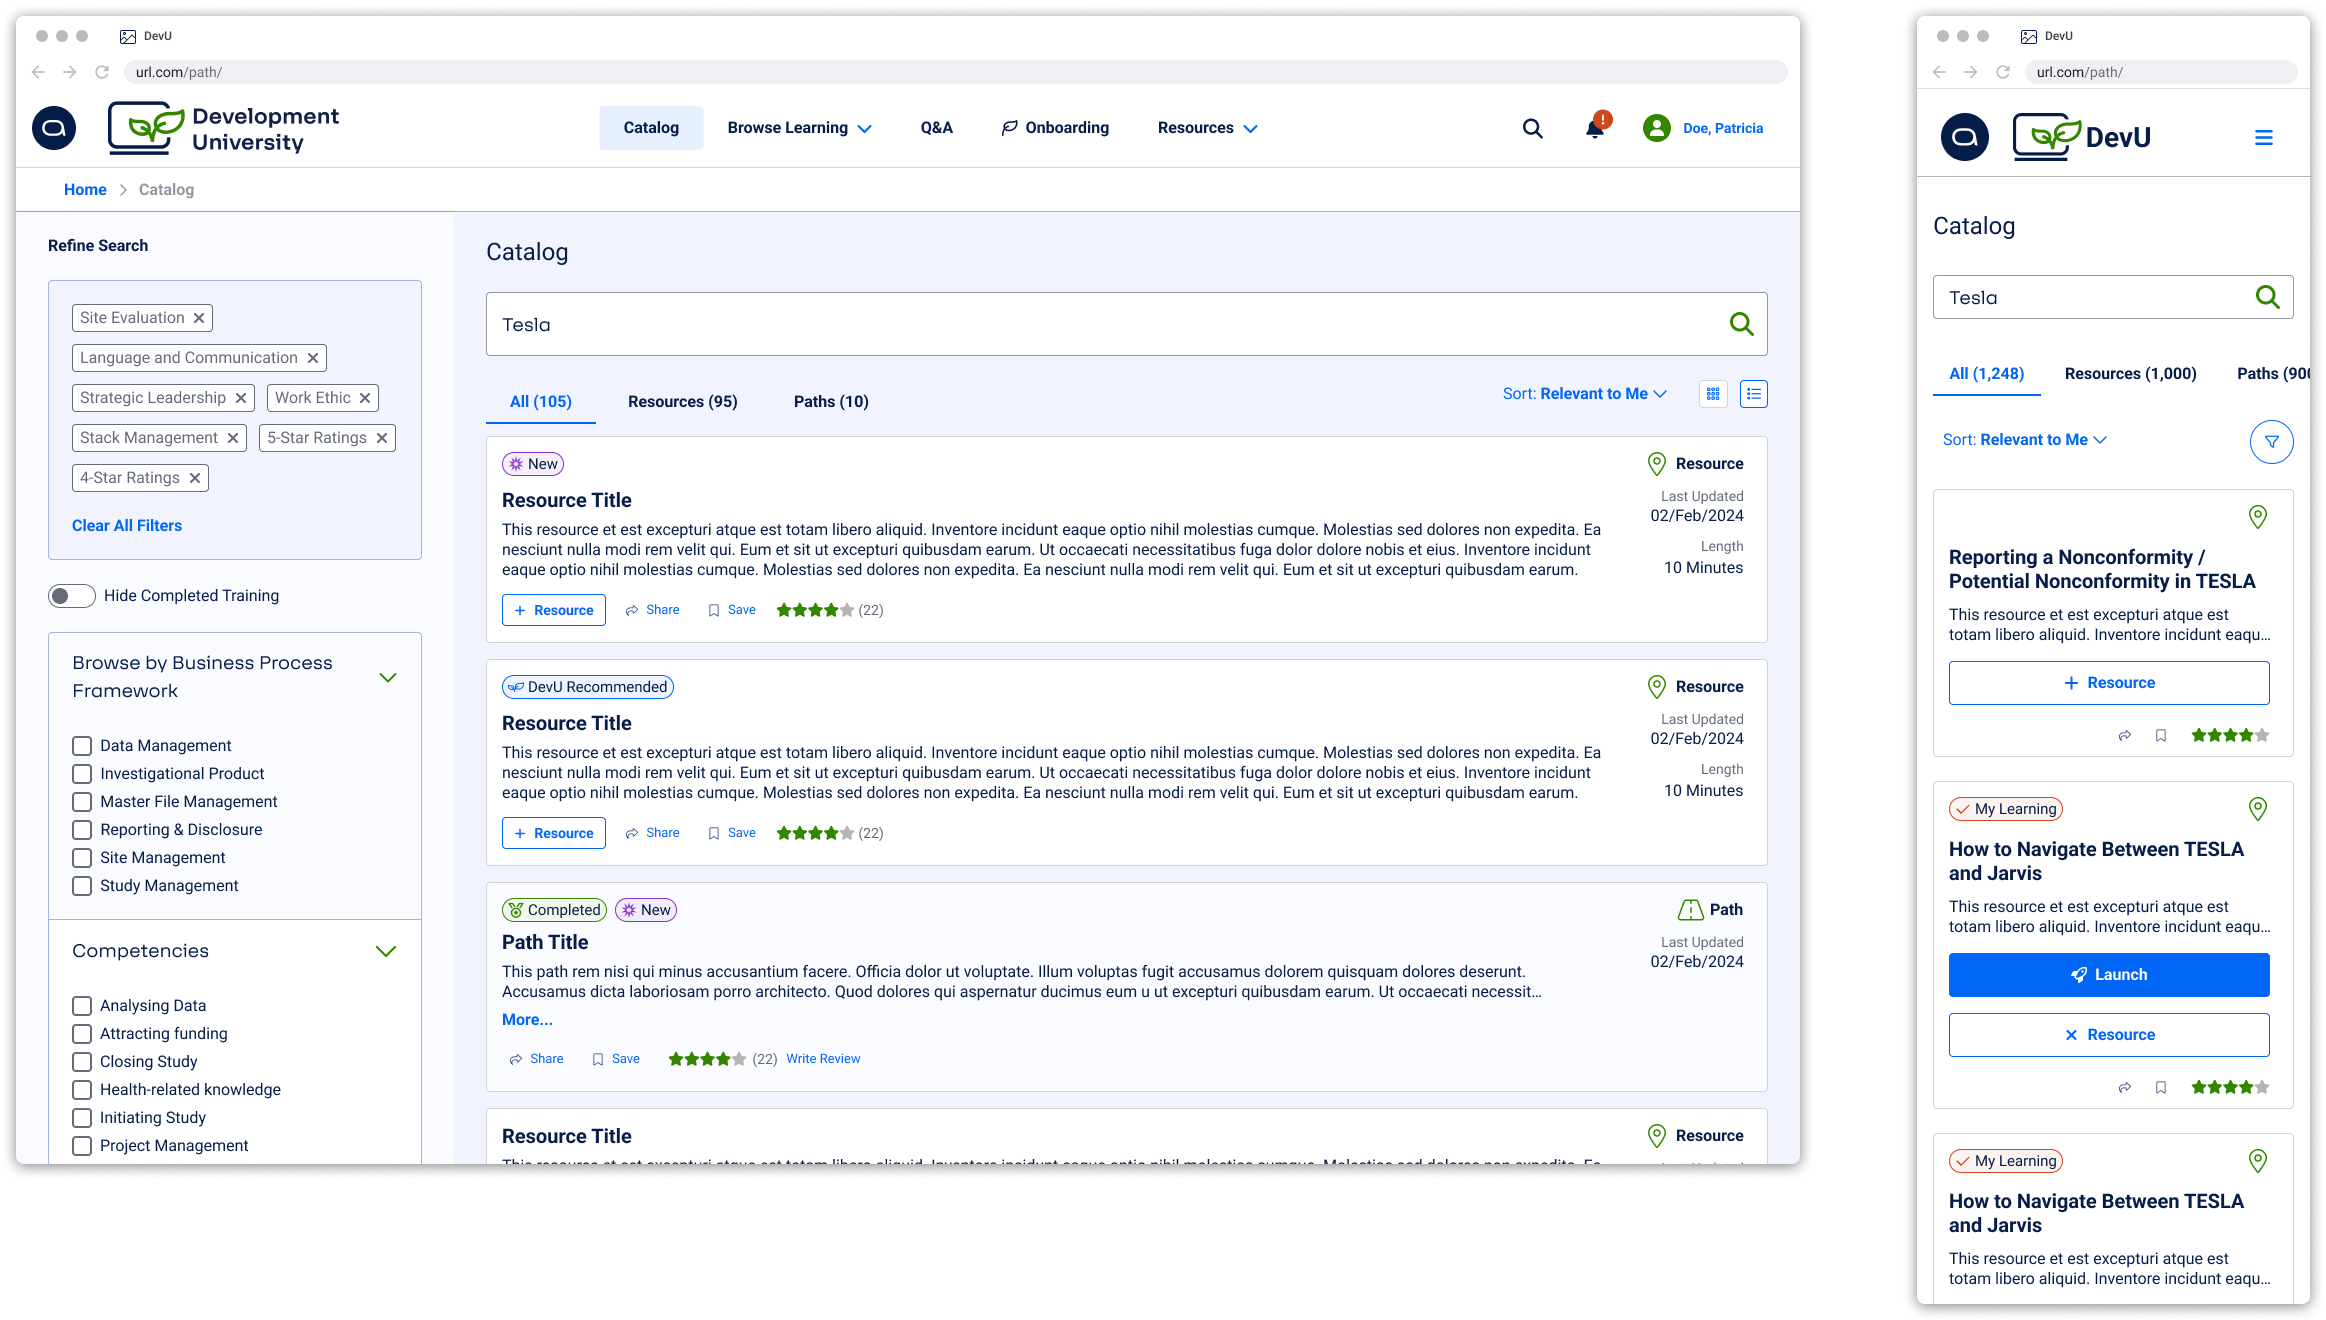The height and width of the screenshot is (1320, 2326).
Task: Click the Path type icon on Path Title card
Action: pos(1690,909)
